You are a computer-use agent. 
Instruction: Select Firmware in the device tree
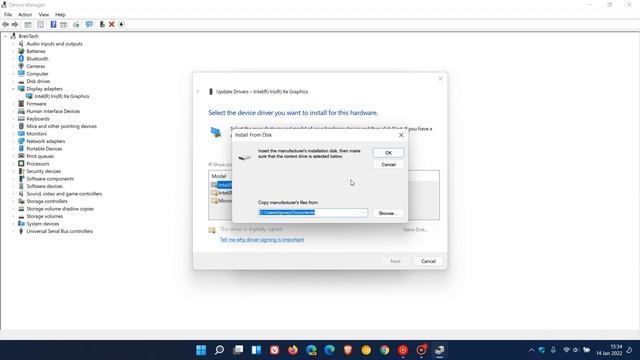click(x=36, y=104)
